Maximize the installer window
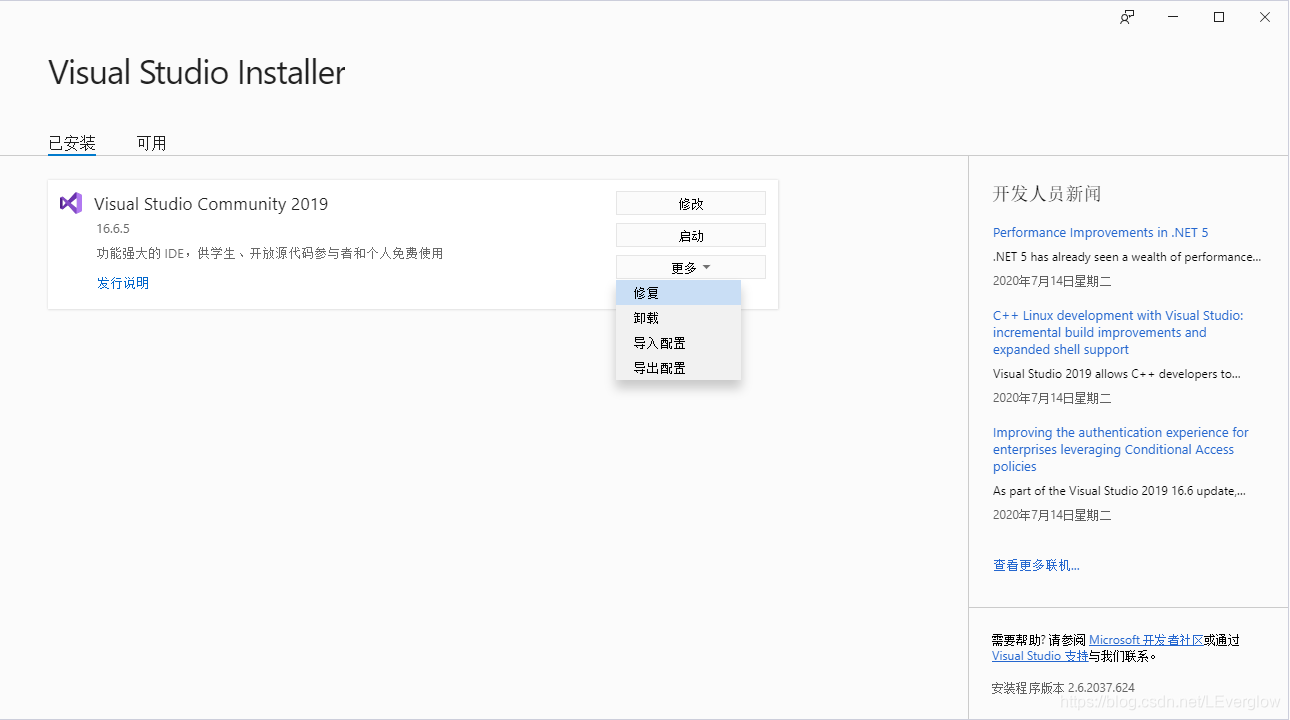The image size is (1290, 720). 1219,17
